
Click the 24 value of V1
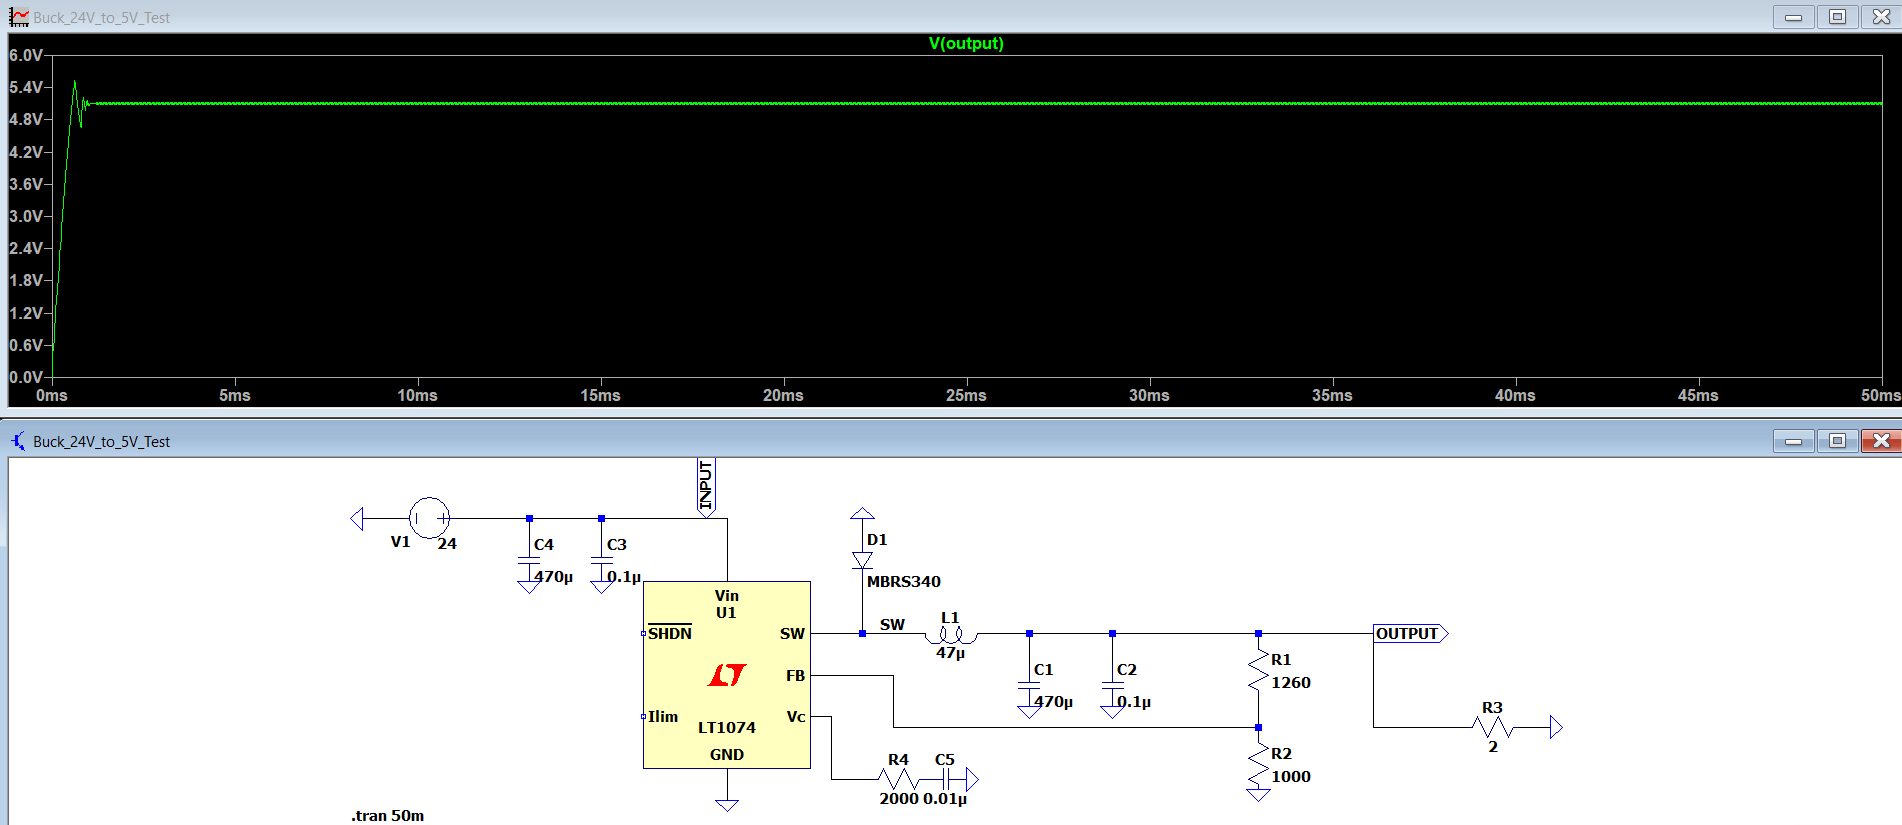pyautogui.click(x=447, y=543)
